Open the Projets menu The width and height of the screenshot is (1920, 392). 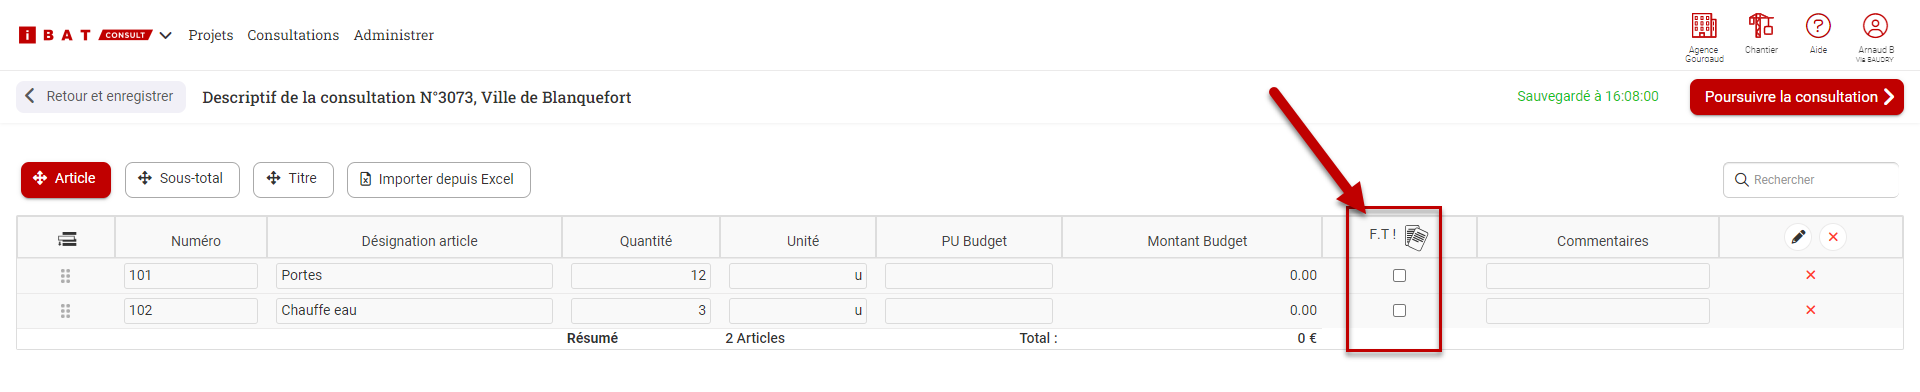(211, 35)
